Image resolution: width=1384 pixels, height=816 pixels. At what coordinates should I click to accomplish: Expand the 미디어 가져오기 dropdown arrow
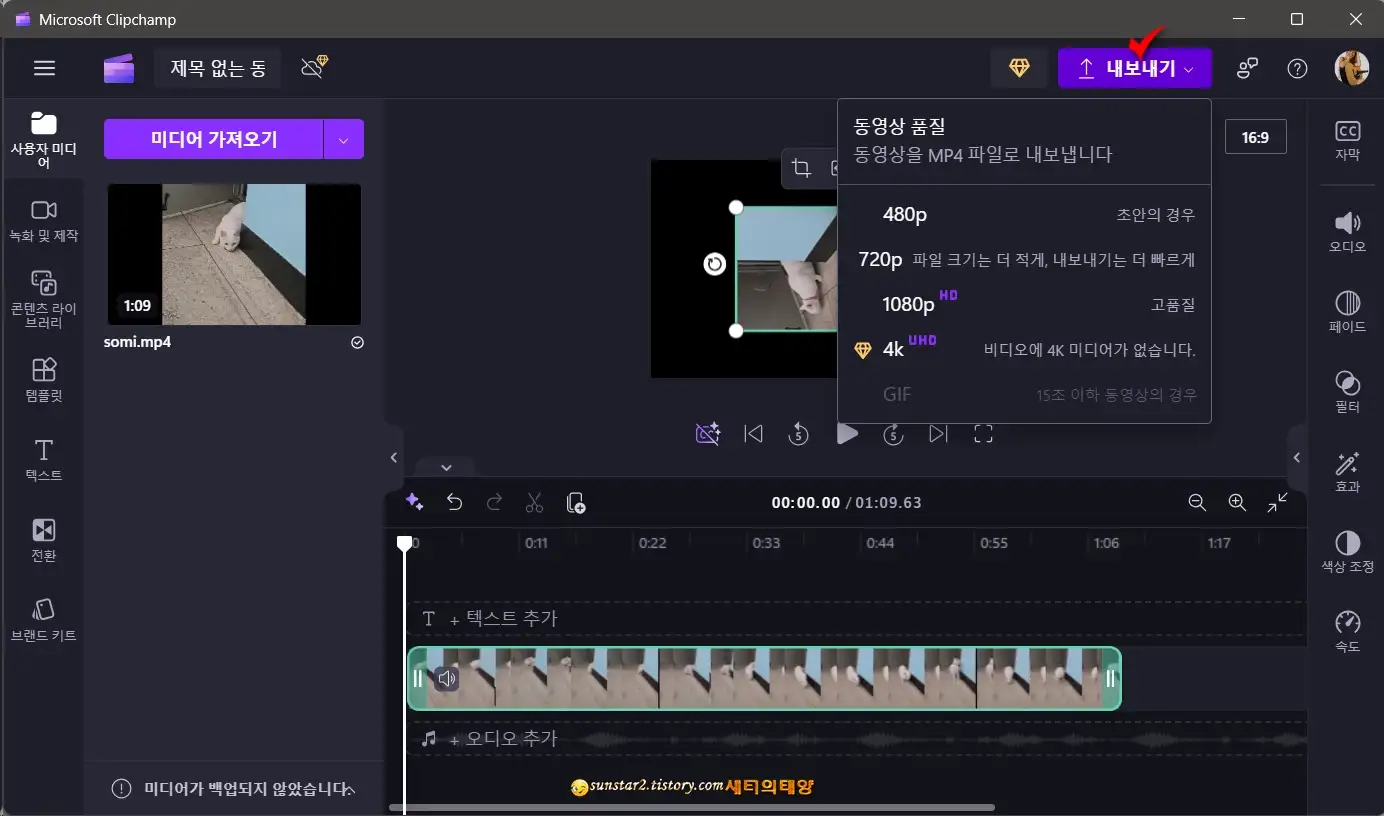(344, 138)
